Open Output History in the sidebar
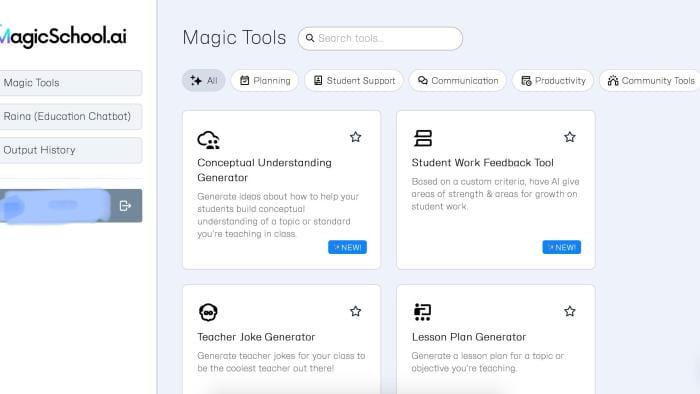Viewport: 700px width, 394px height. tap(71, 150)
